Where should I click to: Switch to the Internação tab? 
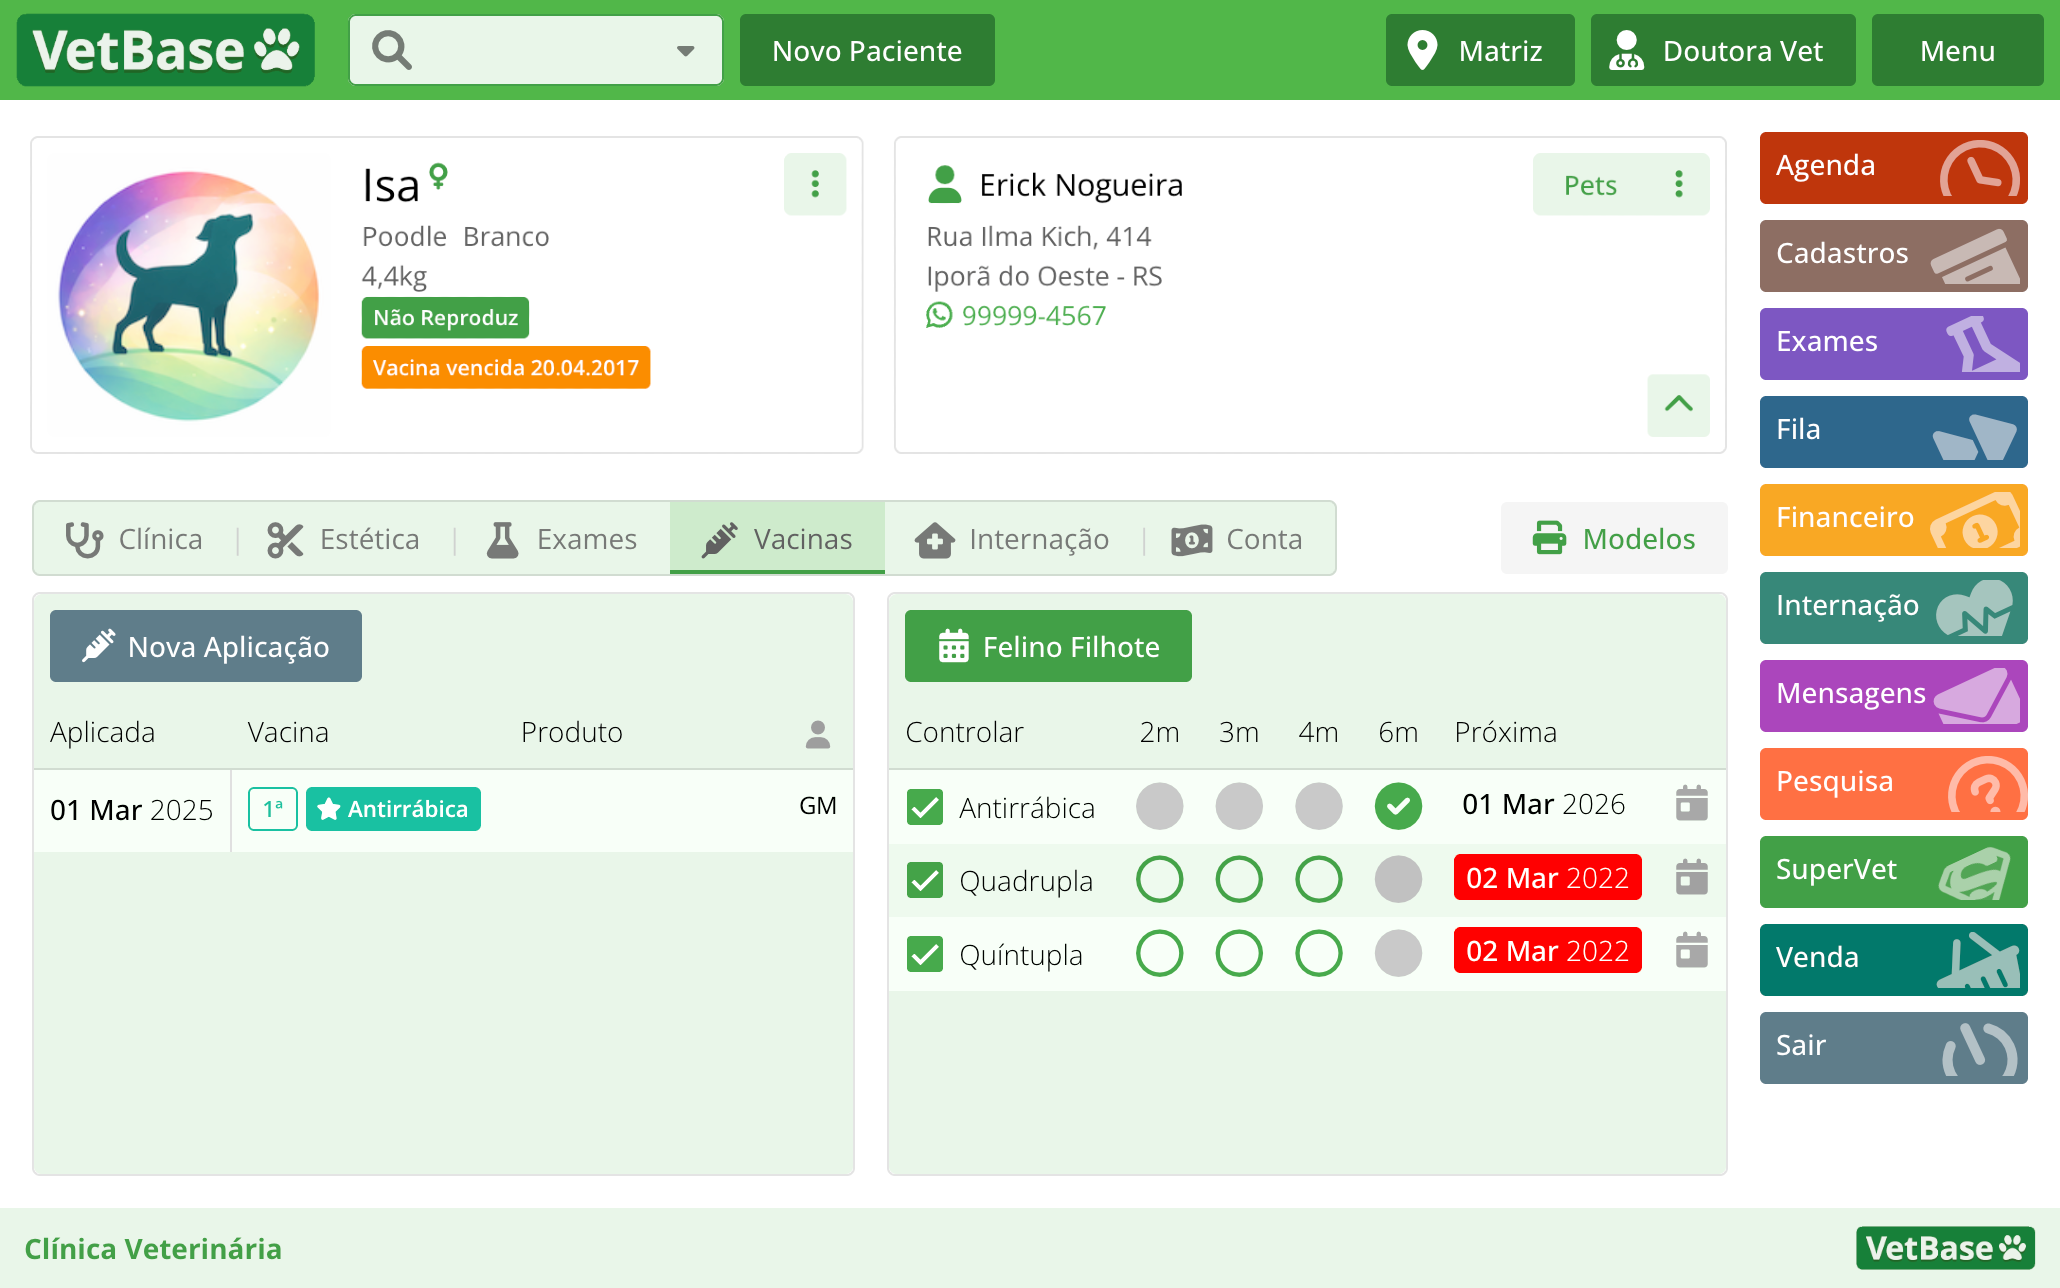tap(1012, 539)
